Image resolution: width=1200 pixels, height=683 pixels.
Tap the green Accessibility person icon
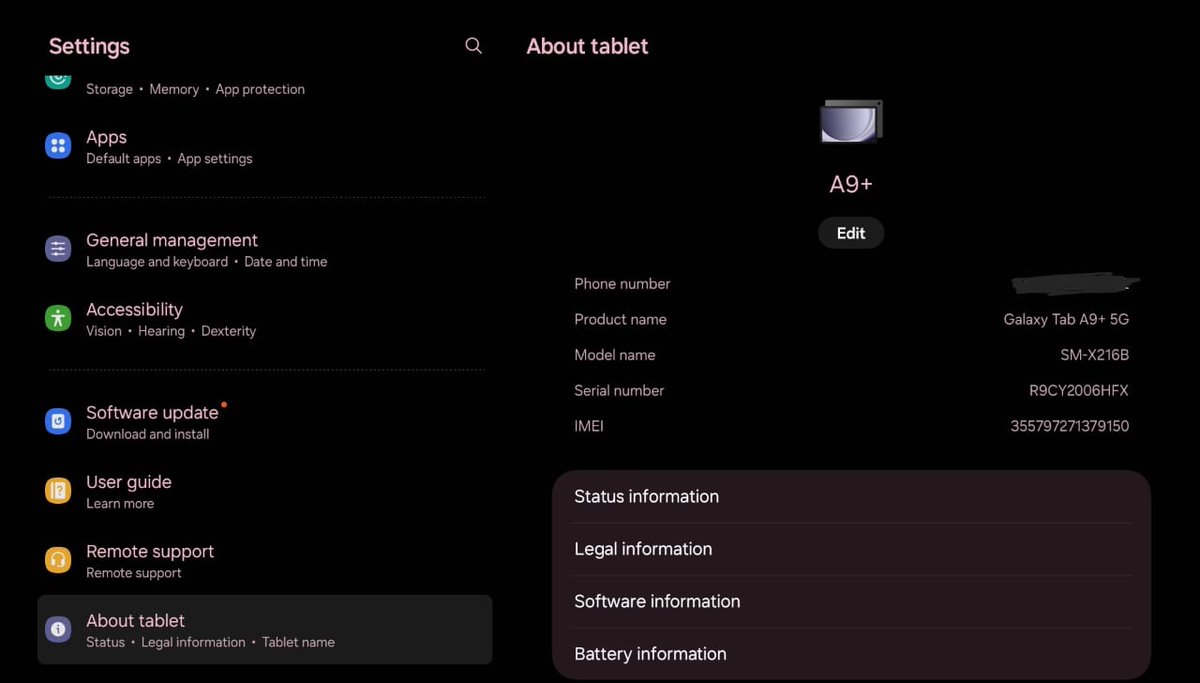58,318
